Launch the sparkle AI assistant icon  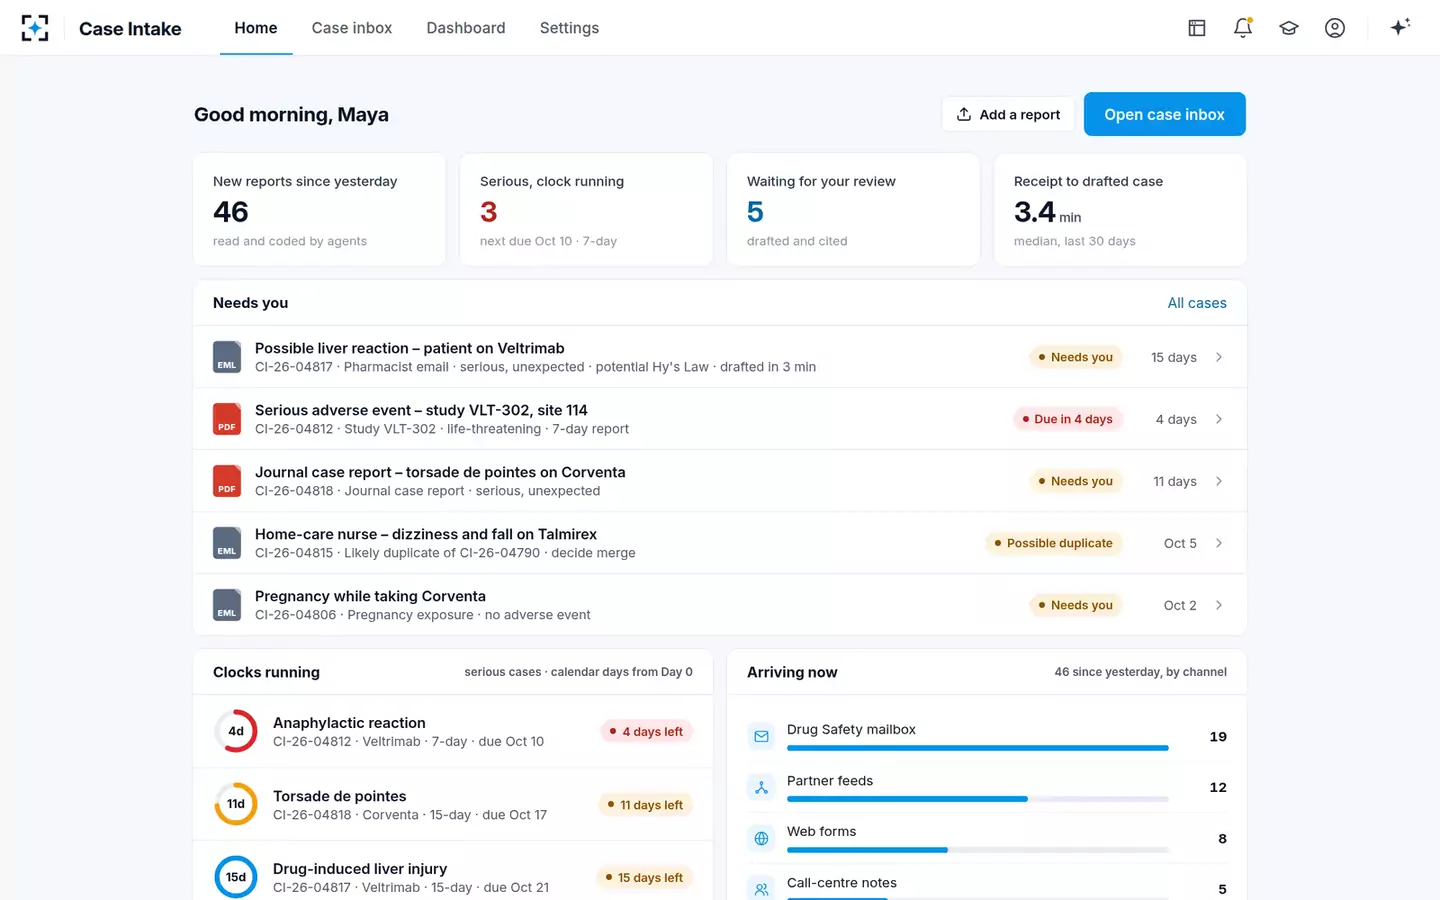[x=1400, y=27]
